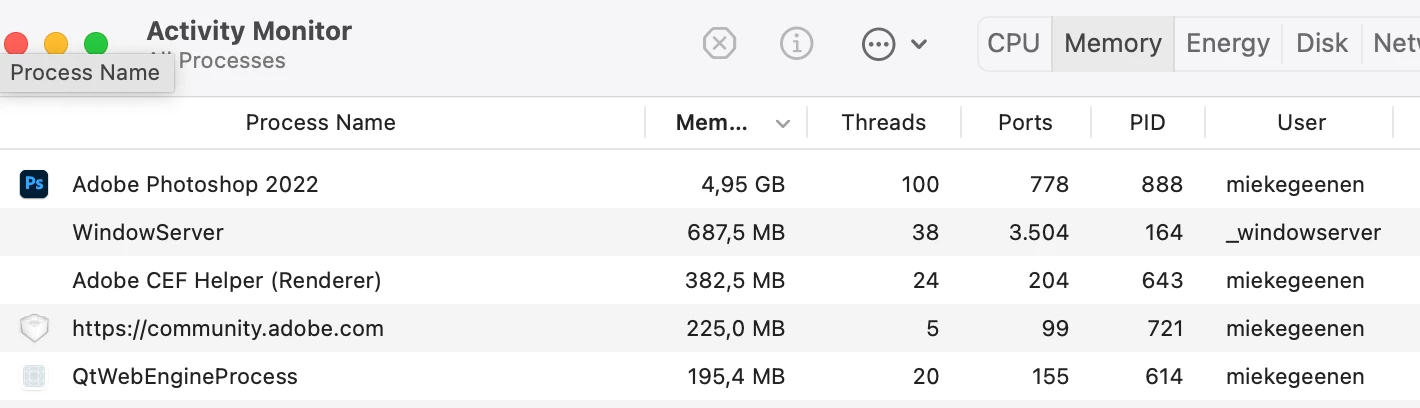Open the Energy tab

click(1227, 44)
